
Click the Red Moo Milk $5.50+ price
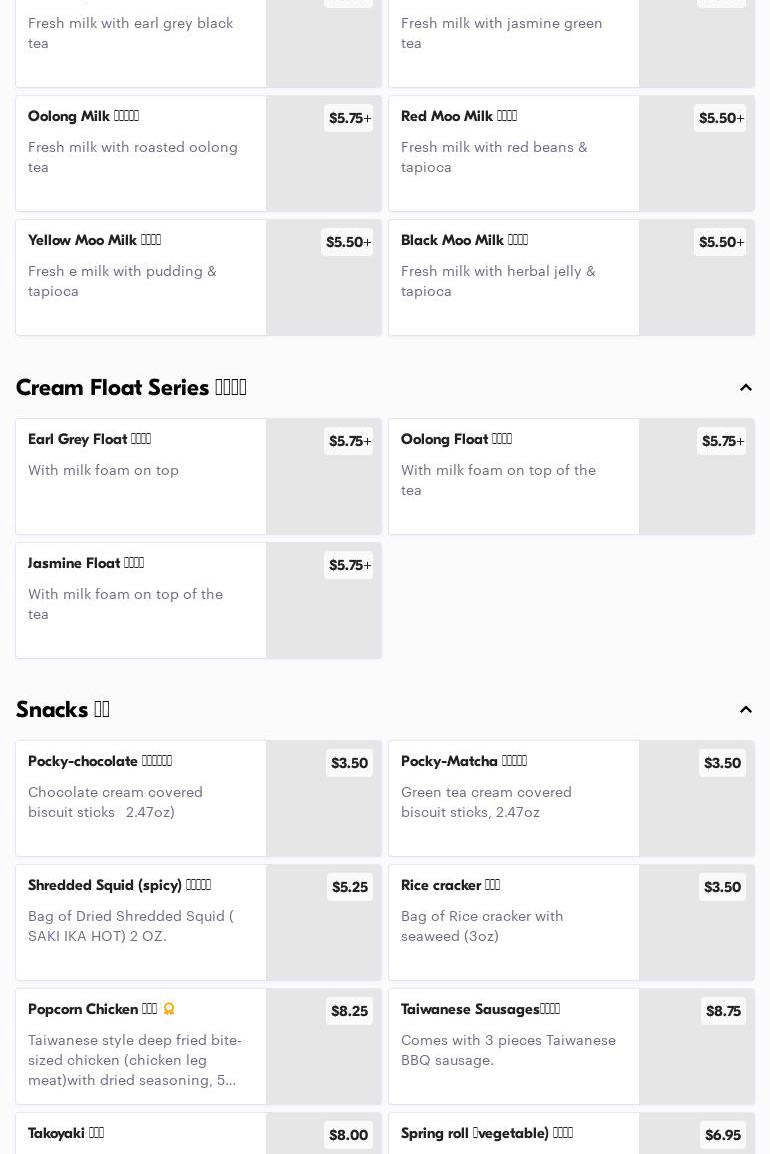(720, 118)
